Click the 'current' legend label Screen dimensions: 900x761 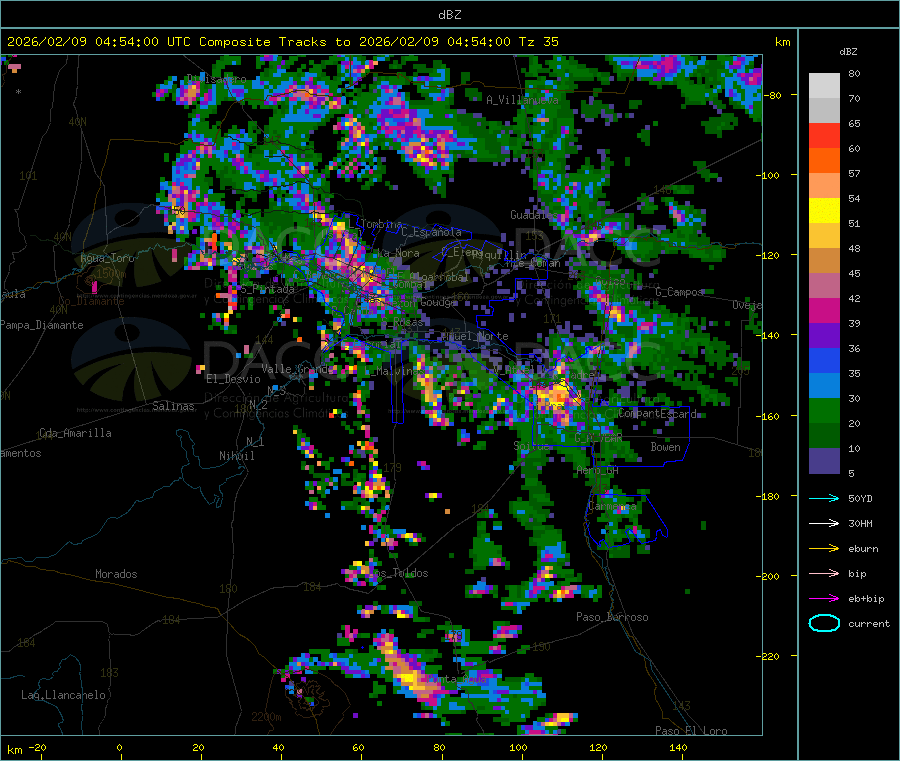coord(868,624)
